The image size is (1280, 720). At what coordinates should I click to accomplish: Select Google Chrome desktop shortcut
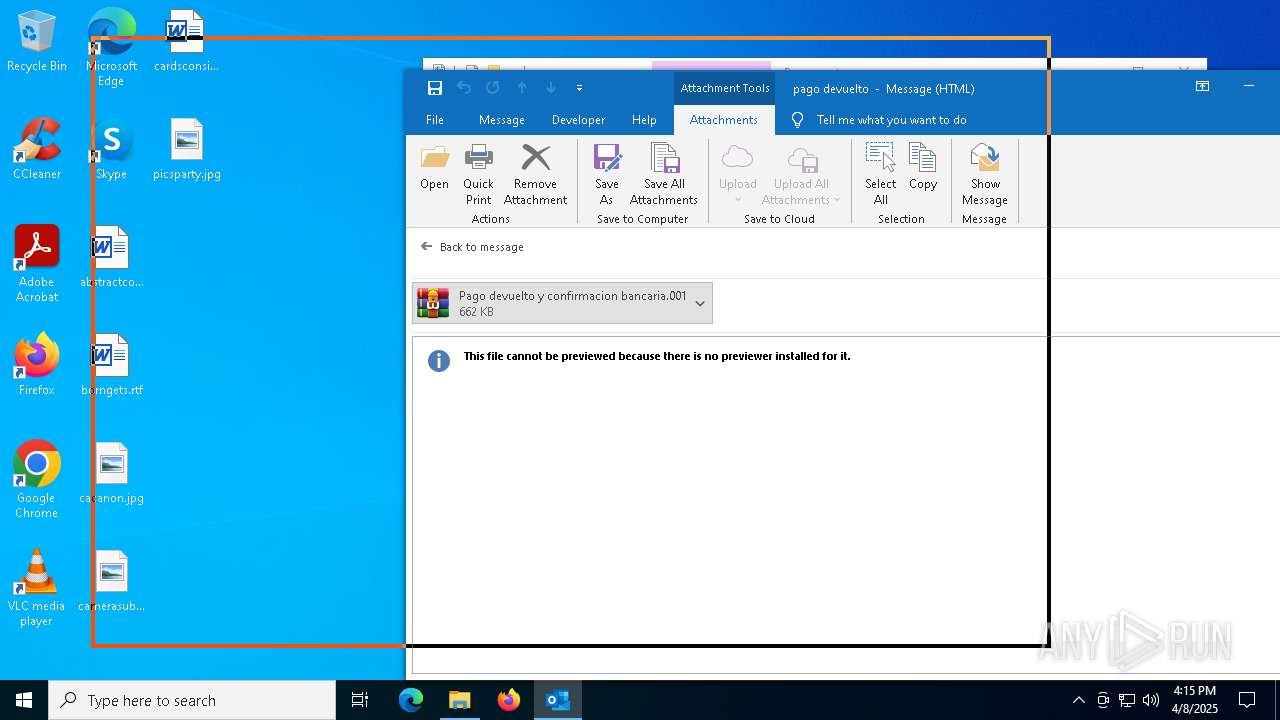pos(37,481)
